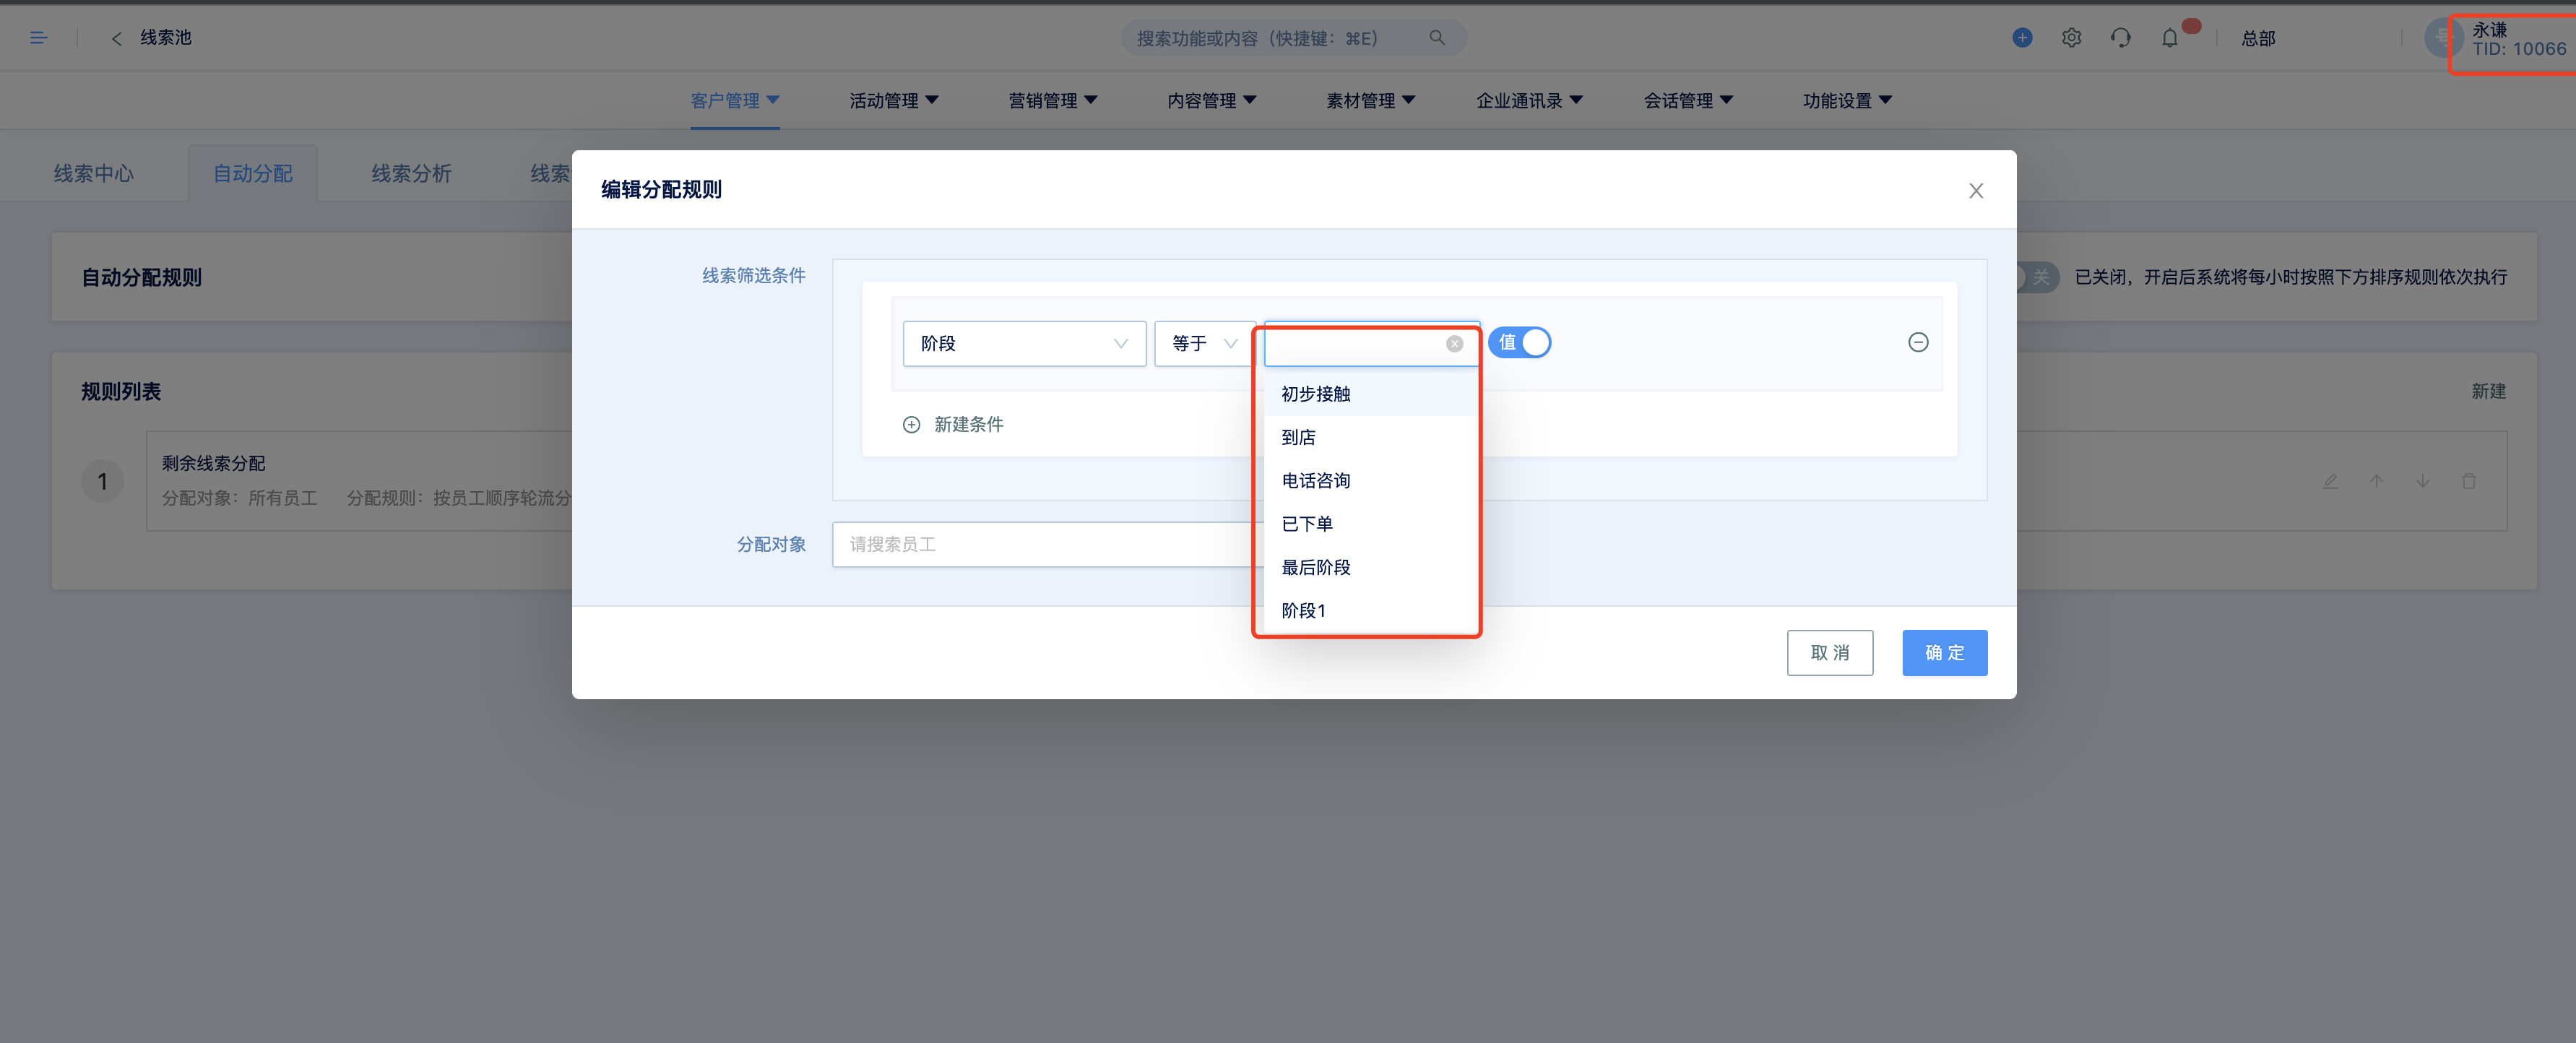Click the 取消 button
Image resolution: width=2576 pixels, height=1043 pixels.
(1830, 653)
